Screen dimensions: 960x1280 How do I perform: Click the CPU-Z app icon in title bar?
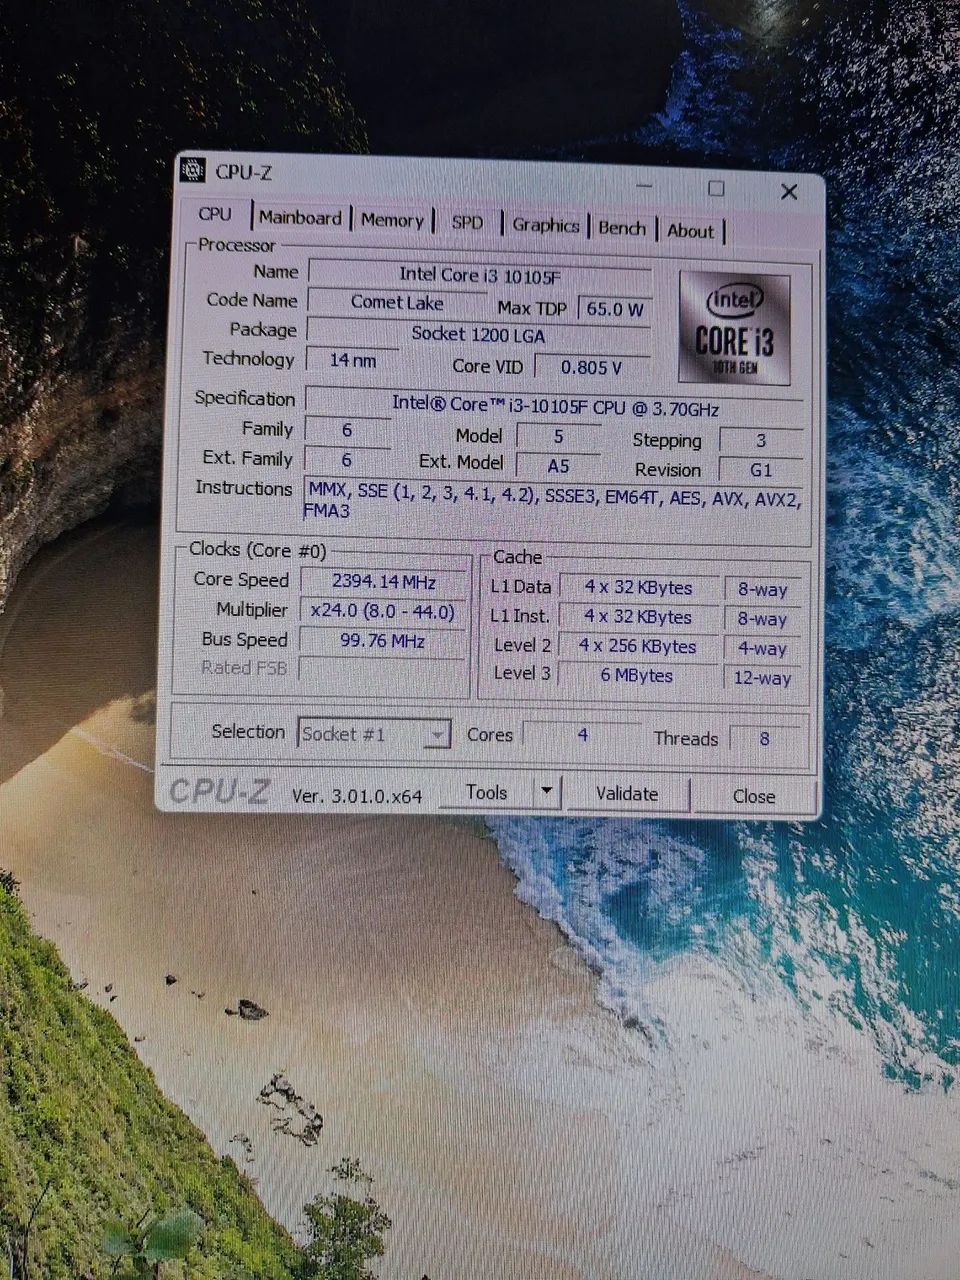192,170
